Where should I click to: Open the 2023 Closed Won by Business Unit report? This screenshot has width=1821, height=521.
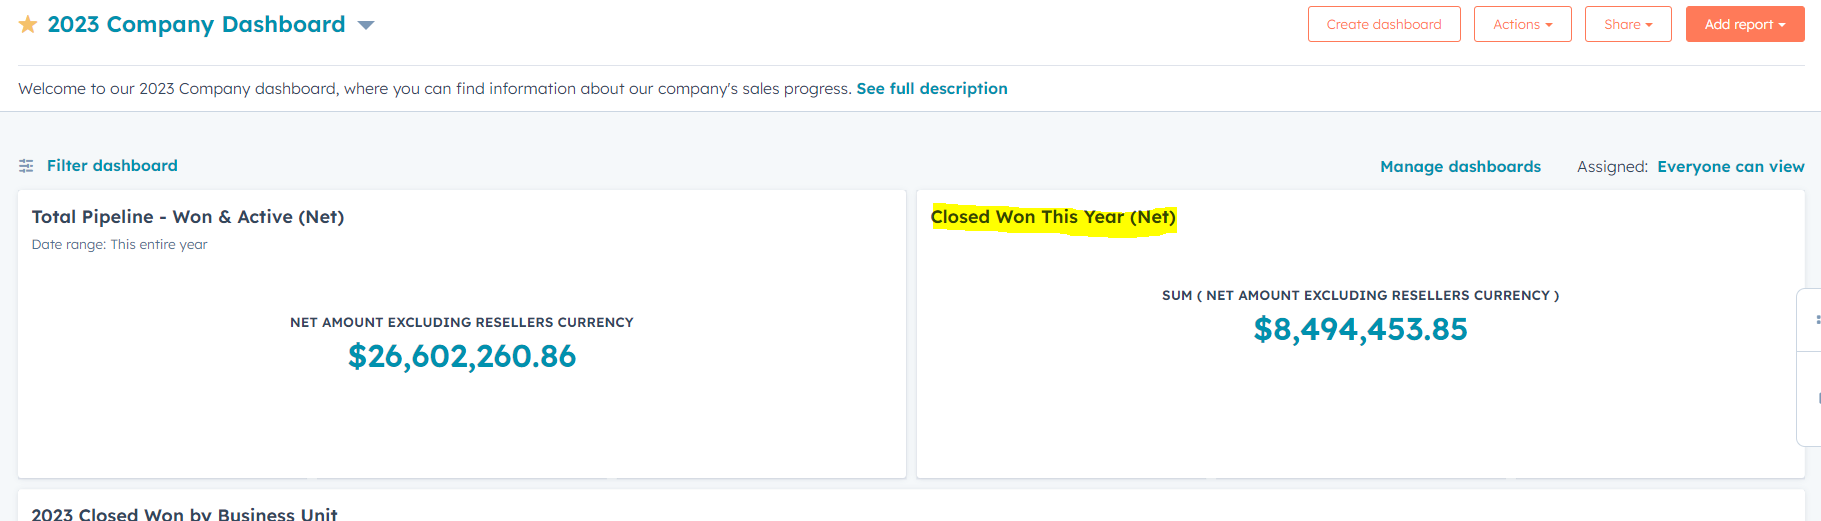(x=184, y=514)
